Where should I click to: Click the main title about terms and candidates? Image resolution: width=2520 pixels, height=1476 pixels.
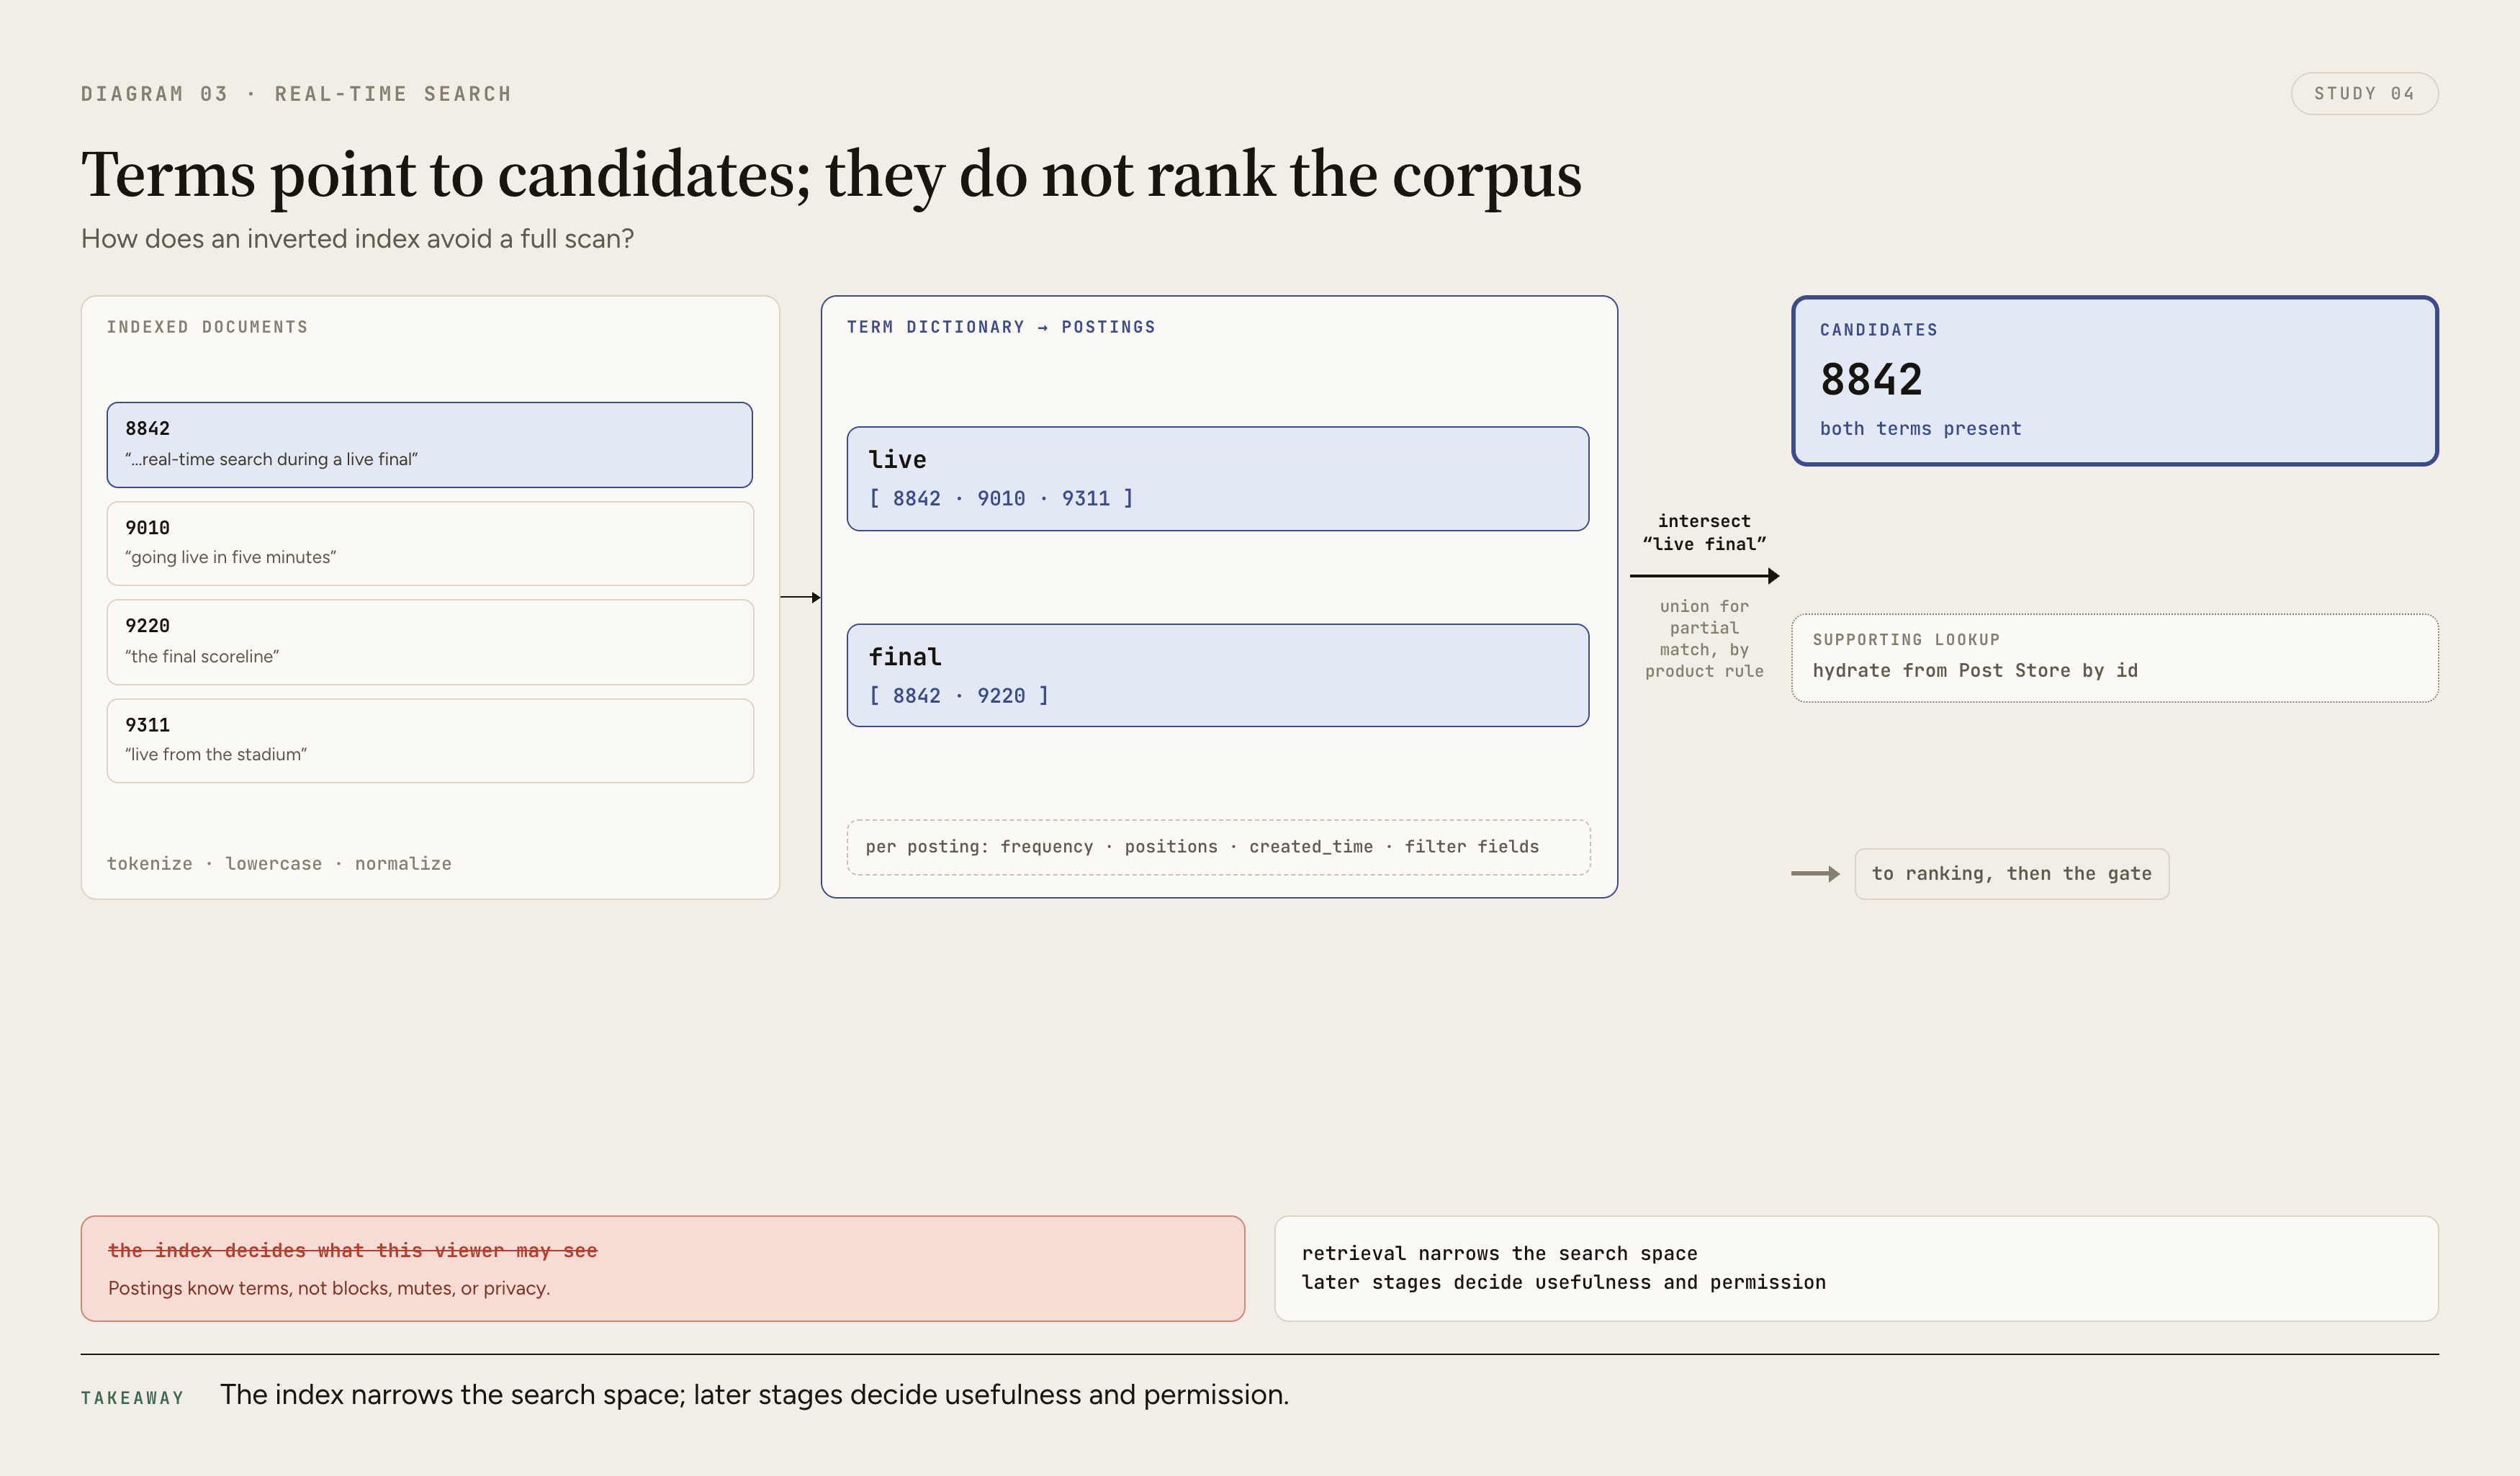(831, 176)
